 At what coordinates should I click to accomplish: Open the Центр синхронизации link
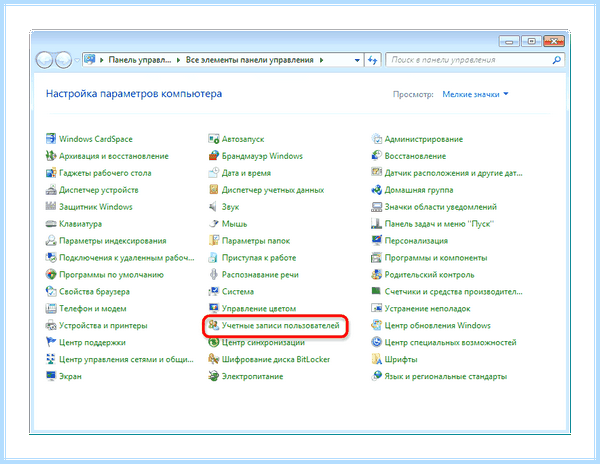pyautogui.click(x=263, y=342)
